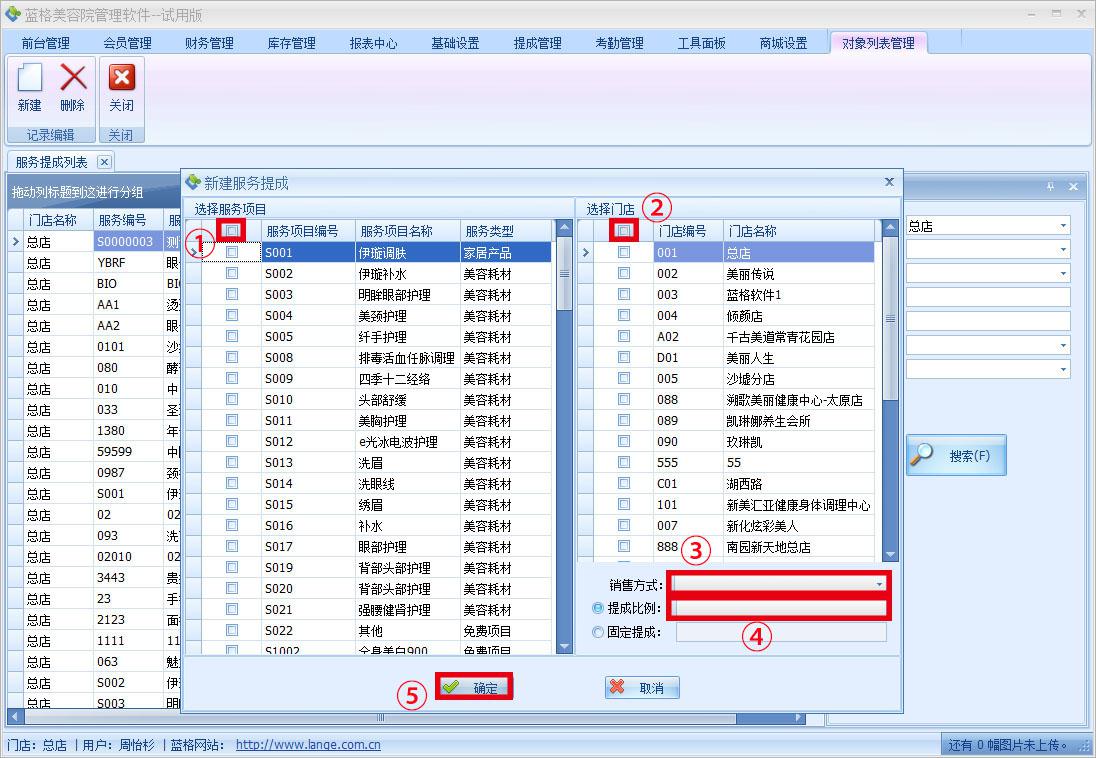This screenshot has width=1096, height=758.
Task: Open the 会员管理 menu tab
Action: 127,43
